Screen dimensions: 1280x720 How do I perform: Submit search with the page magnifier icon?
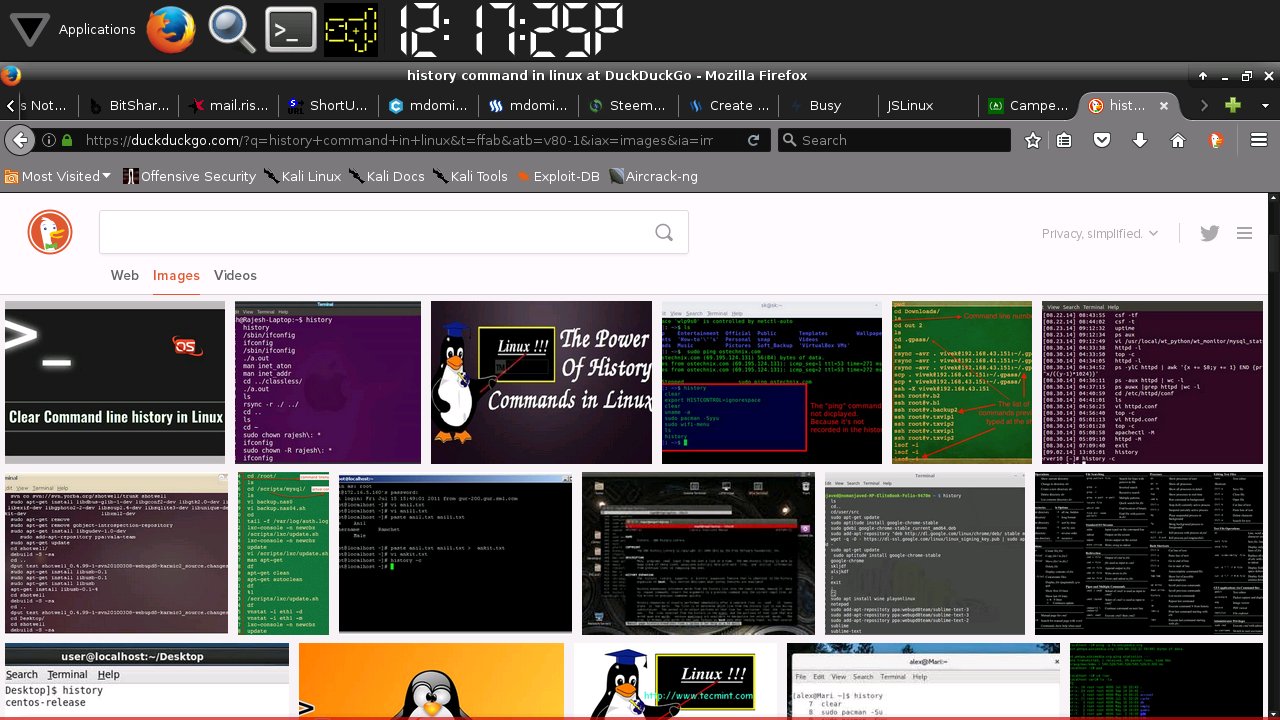coord(664,232)
